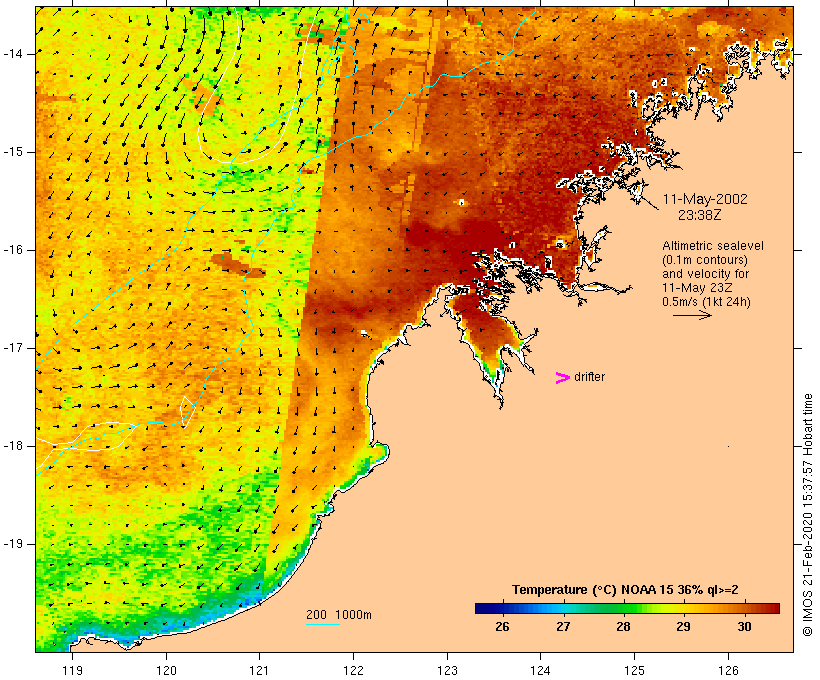Click the magenta drifter marker symbol
The height and width of the screenshot is (680, 820).
pos(563,378)
